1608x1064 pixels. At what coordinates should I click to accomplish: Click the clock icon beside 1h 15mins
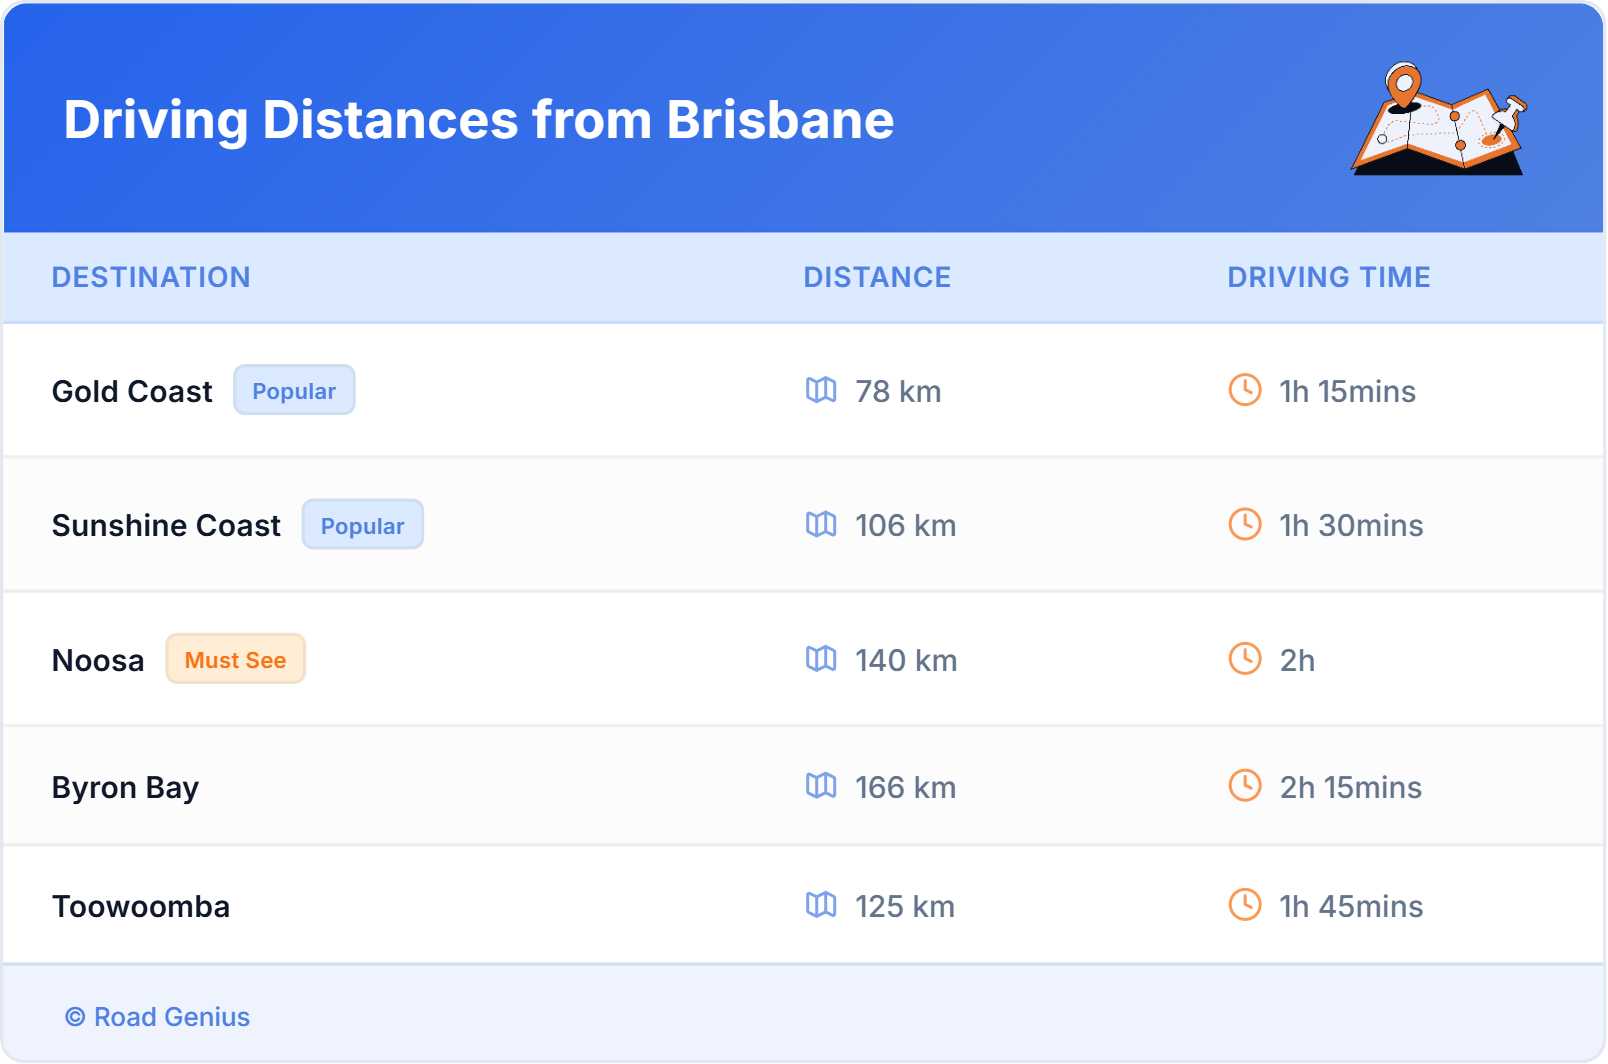(1244, 390)
